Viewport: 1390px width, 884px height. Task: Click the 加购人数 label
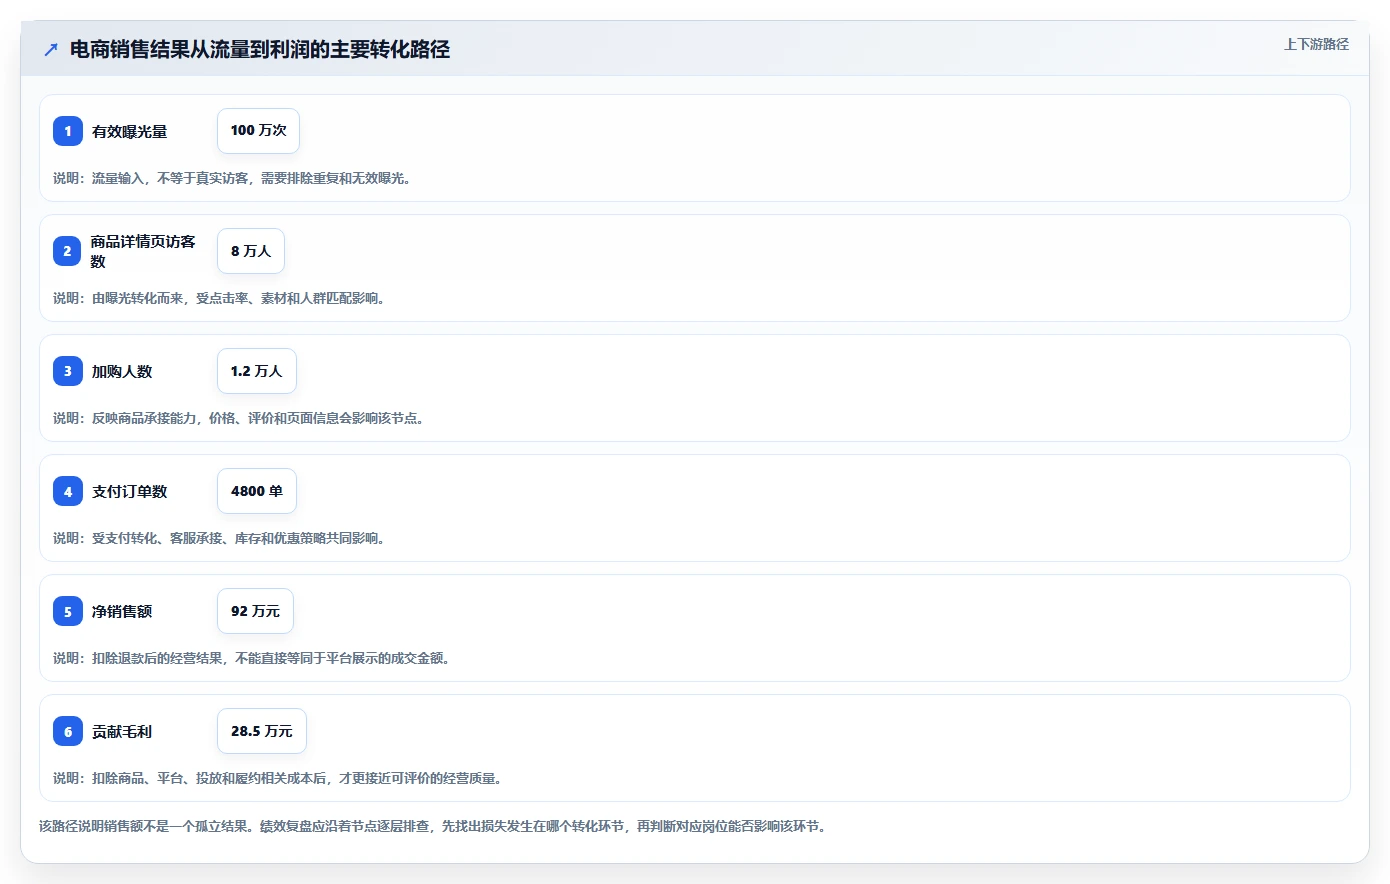[x=122, y=371]
